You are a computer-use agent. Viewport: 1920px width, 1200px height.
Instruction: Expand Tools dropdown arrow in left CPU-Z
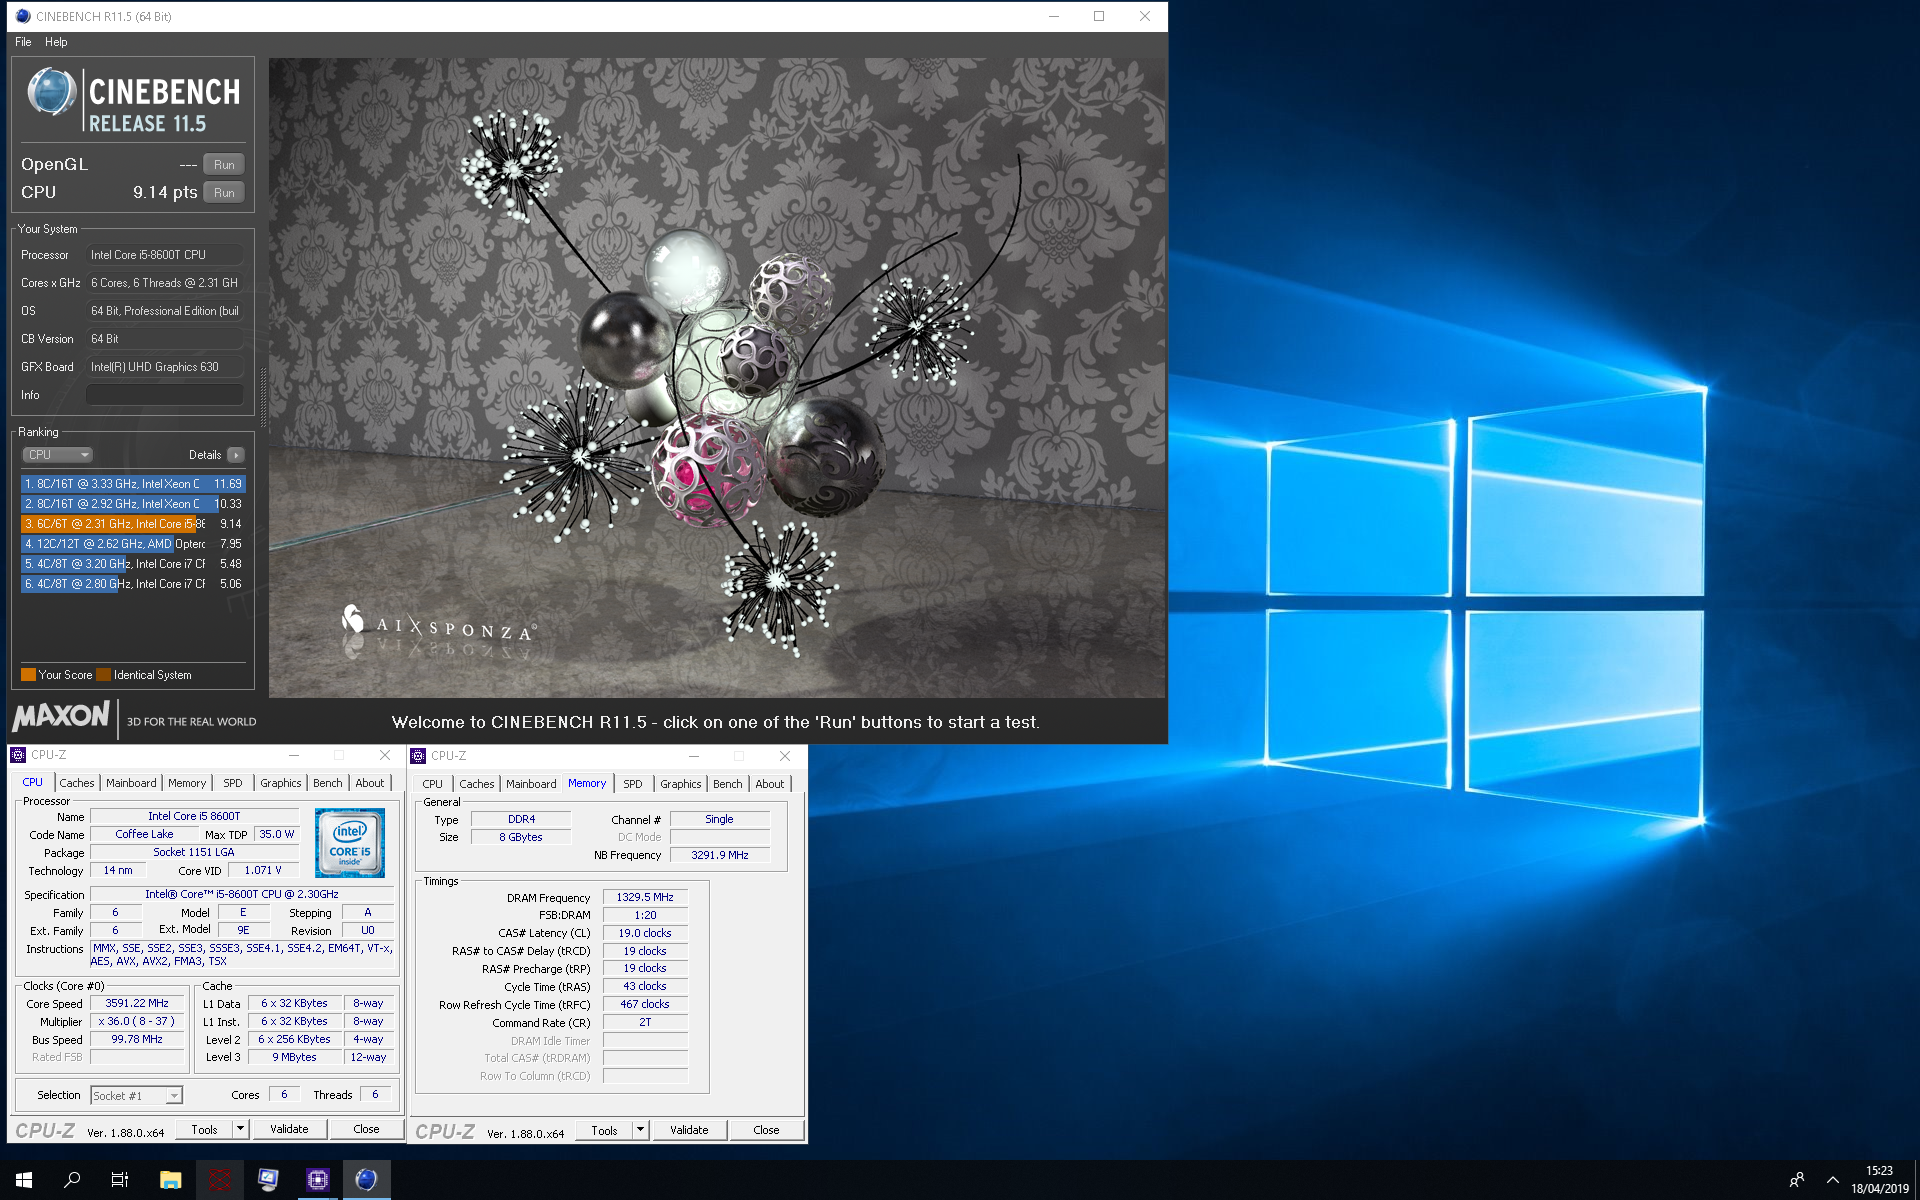point(240,1129)
